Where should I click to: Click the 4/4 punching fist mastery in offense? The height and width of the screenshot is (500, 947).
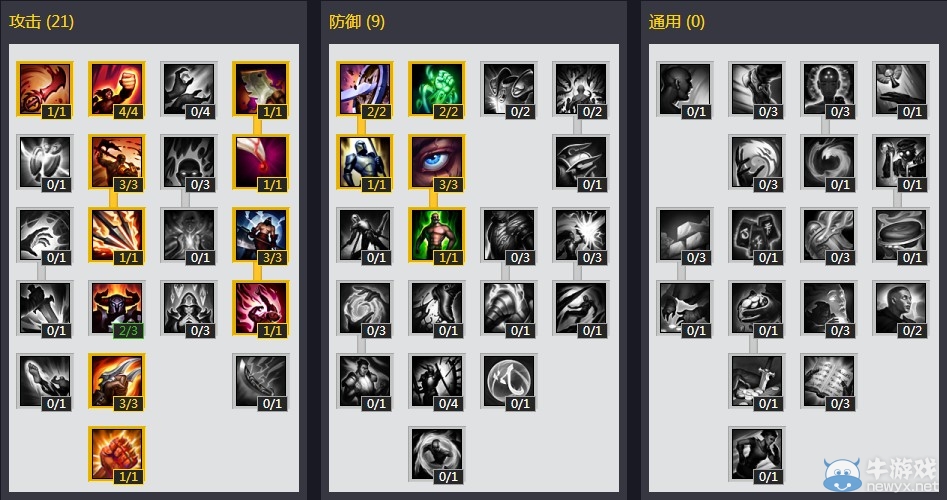click(117, 89)
